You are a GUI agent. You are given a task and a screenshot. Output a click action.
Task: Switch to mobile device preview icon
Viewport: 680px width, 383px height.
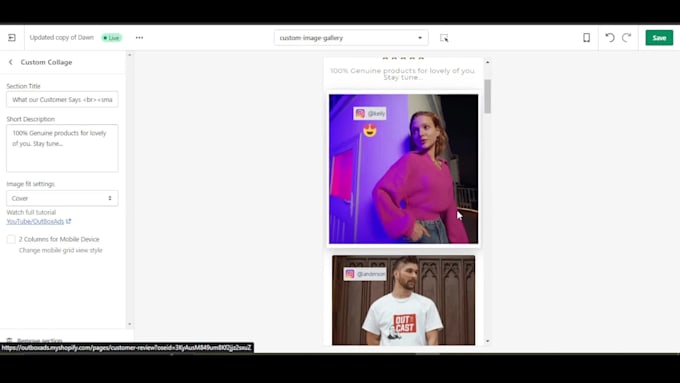[x=586, y=38]
